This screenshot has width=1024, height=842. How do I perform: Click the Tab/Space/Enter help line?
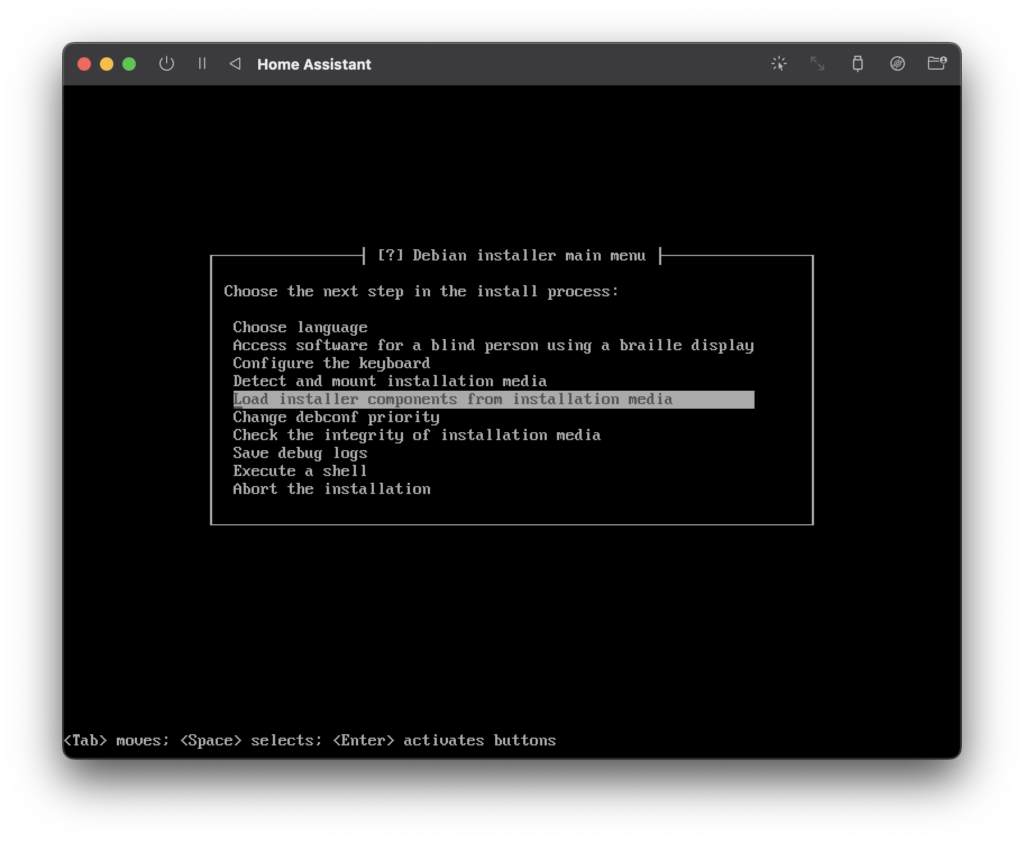point(310,740)
